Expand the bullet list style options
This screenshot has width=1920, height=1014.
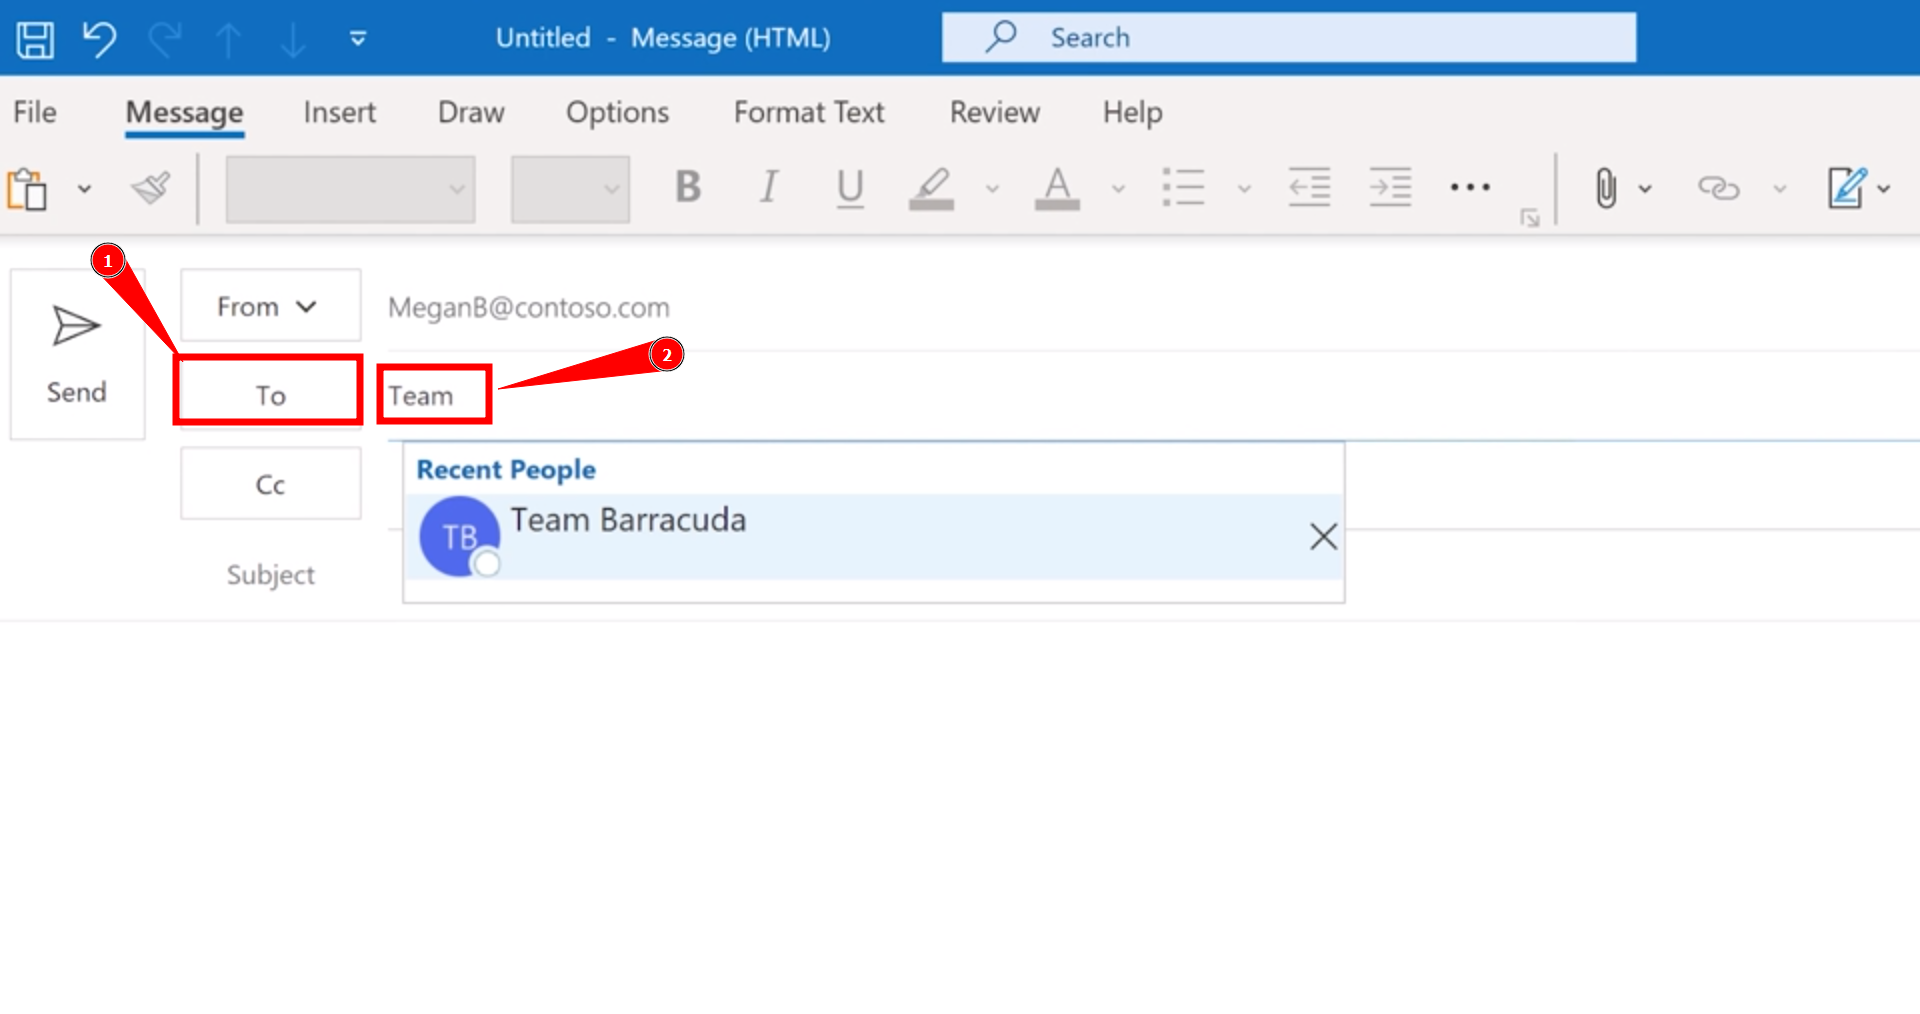pyautogui.click(x=1244, y=187)
